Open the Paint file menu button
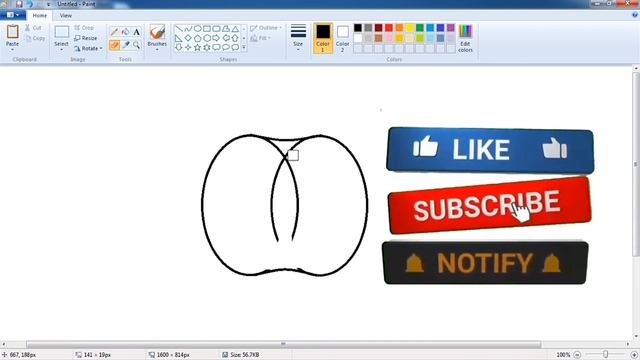 click(x=13, y=15)
